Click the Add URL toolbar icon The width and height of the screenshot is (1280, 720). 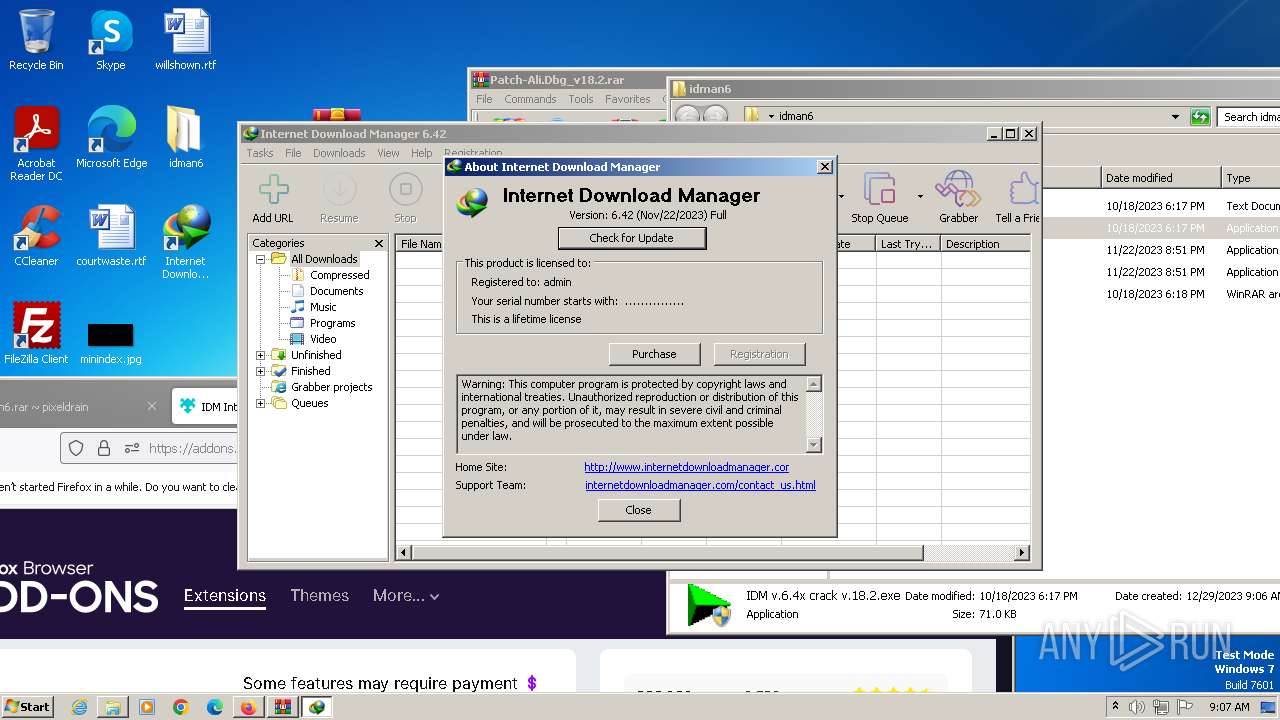click(x=273, y=198)
